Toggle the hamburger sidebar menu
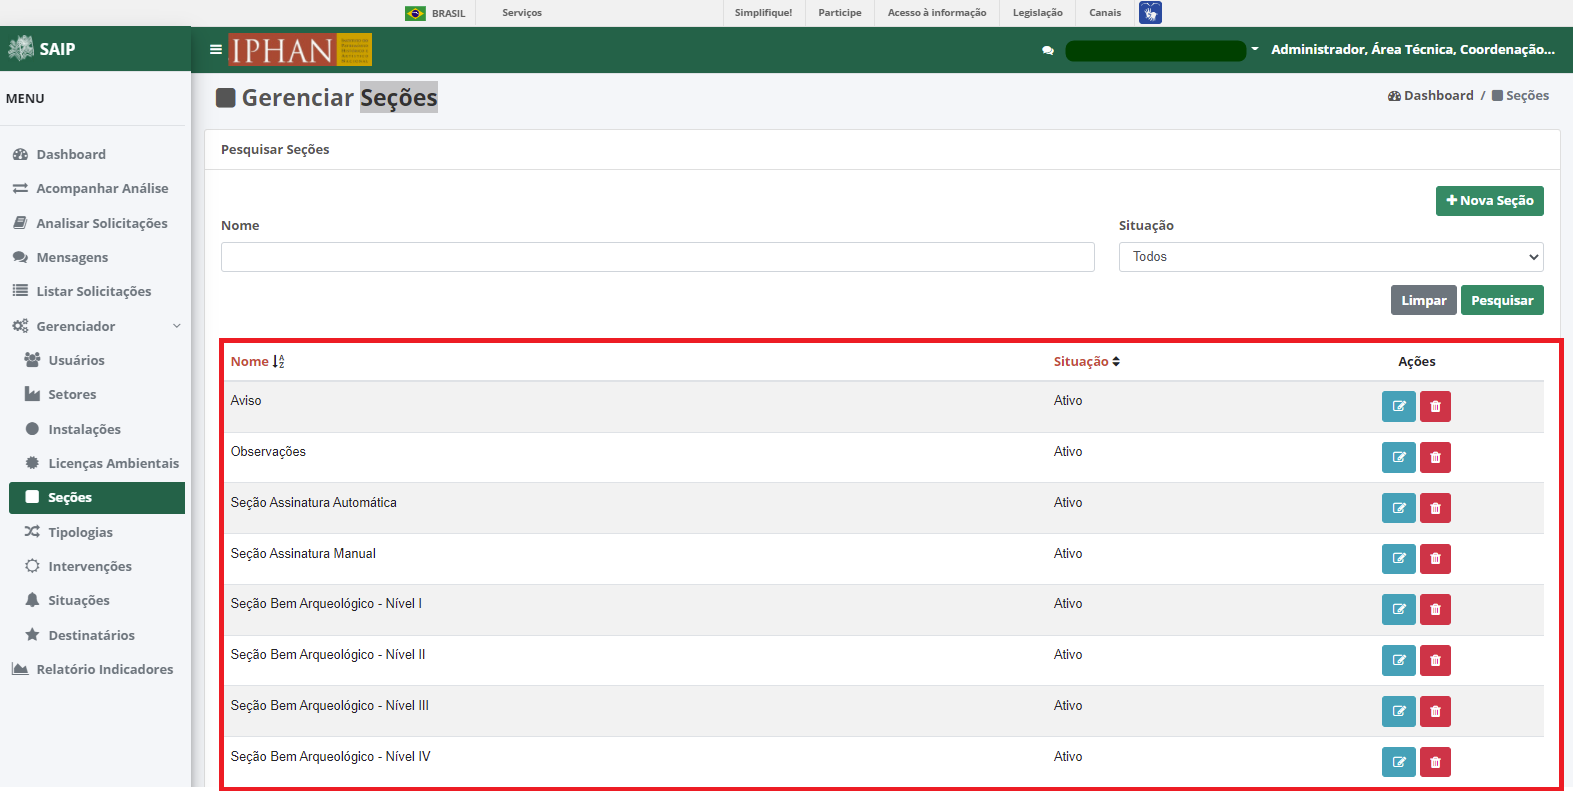 [215, 49]
